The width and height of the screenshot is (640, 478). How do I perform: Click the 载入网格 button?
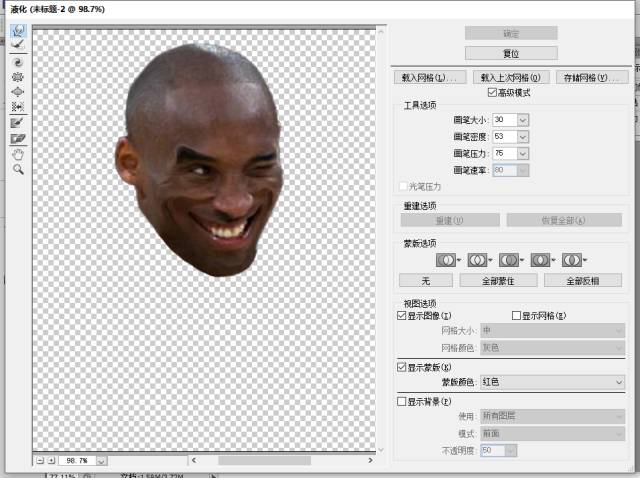click(x=430, y=77)
